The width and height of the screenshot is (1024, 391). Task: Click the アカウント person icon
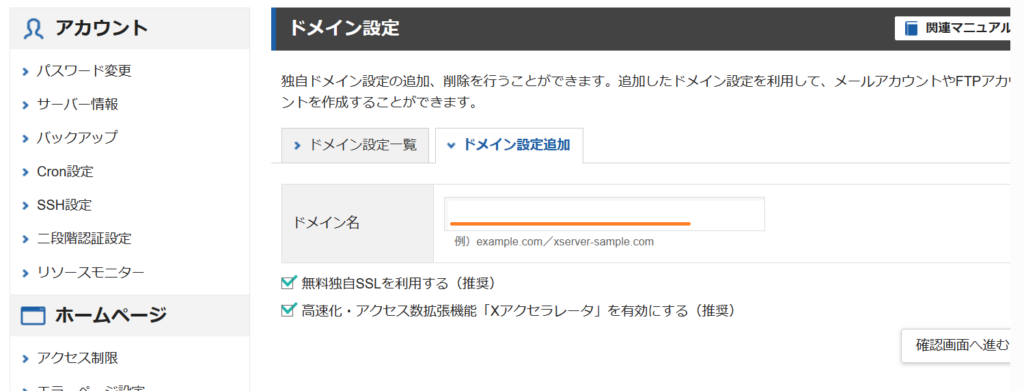[x=33, y=28]
